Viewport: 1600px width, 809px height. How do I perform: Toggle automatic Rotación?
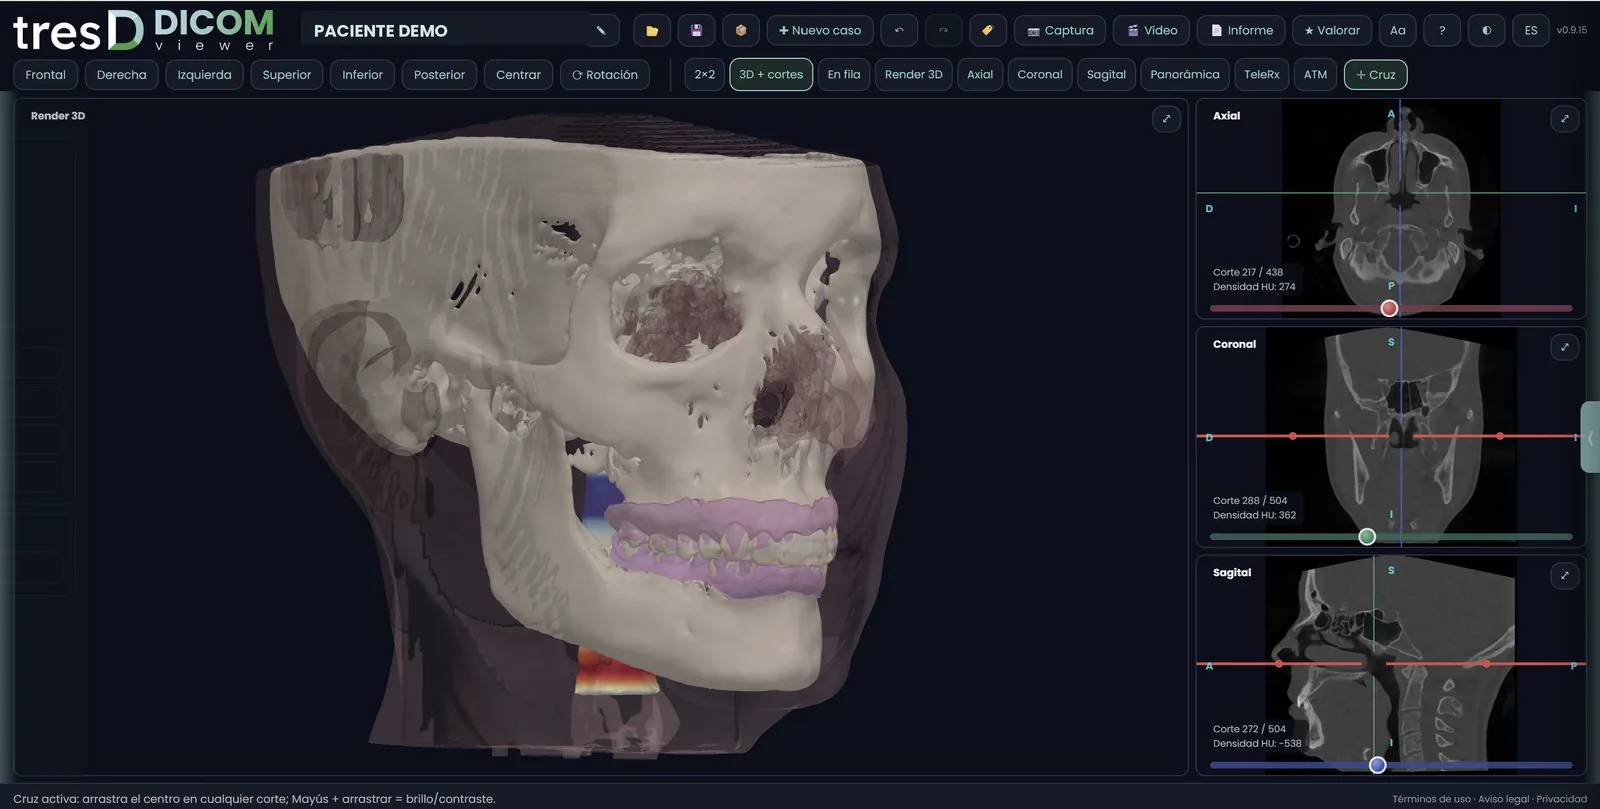pyautogui.click(x=605, y=74)
